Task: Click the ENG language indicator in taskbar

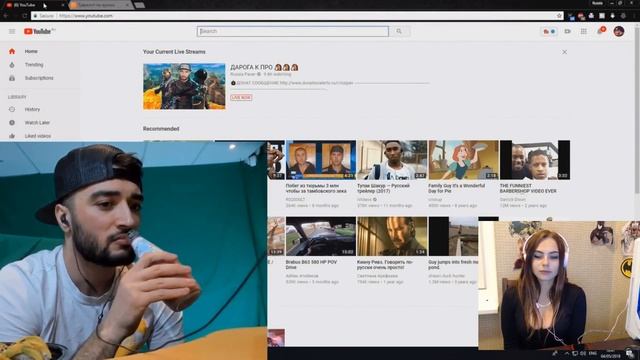Action: pos(593,353)
